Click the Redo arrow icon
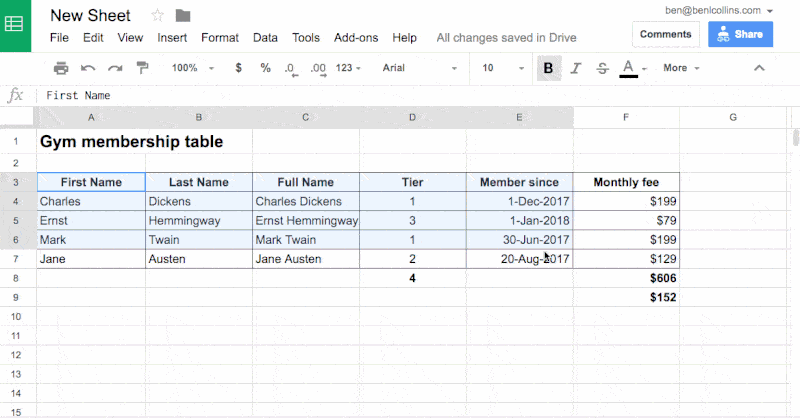The image size is (800, 418). click(x=115, y=68)
